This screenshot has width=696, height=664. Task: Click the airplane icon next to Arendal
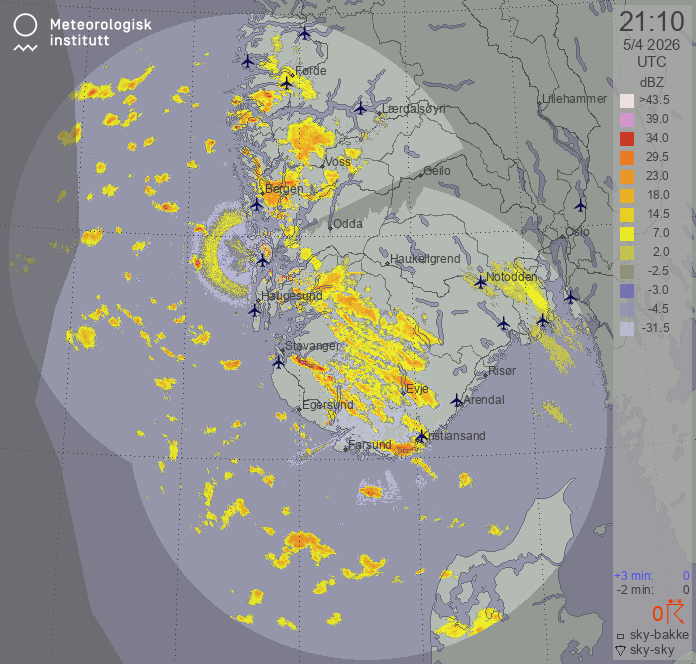coord(457,400)
